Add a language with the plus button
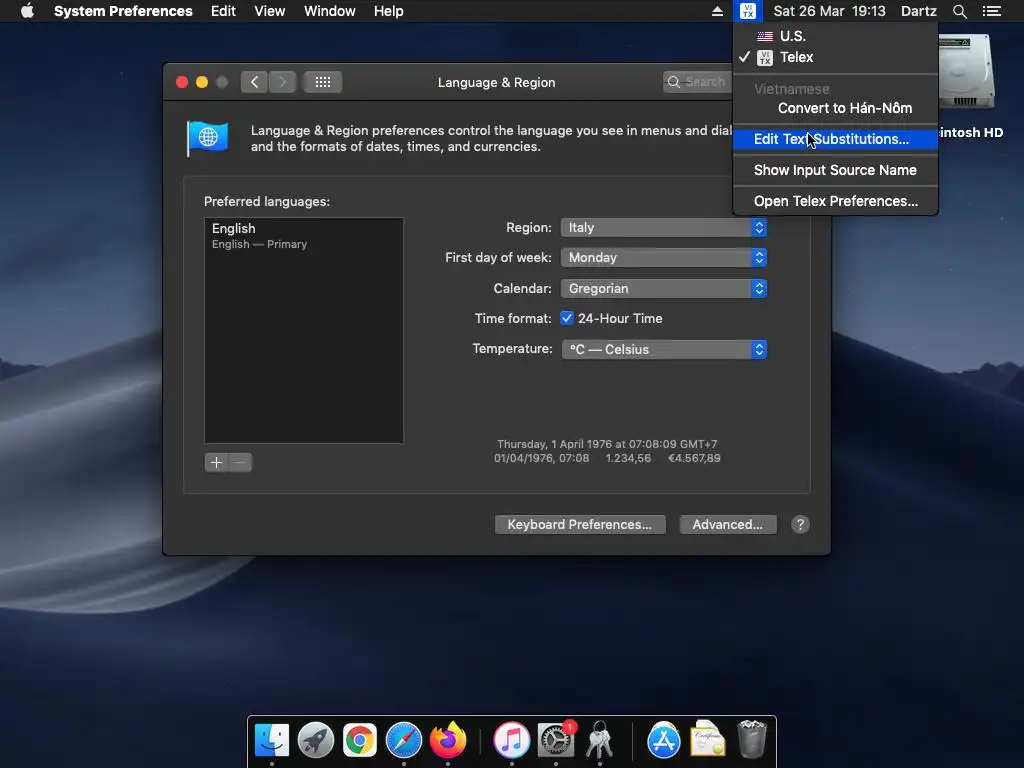 point(216,462)
